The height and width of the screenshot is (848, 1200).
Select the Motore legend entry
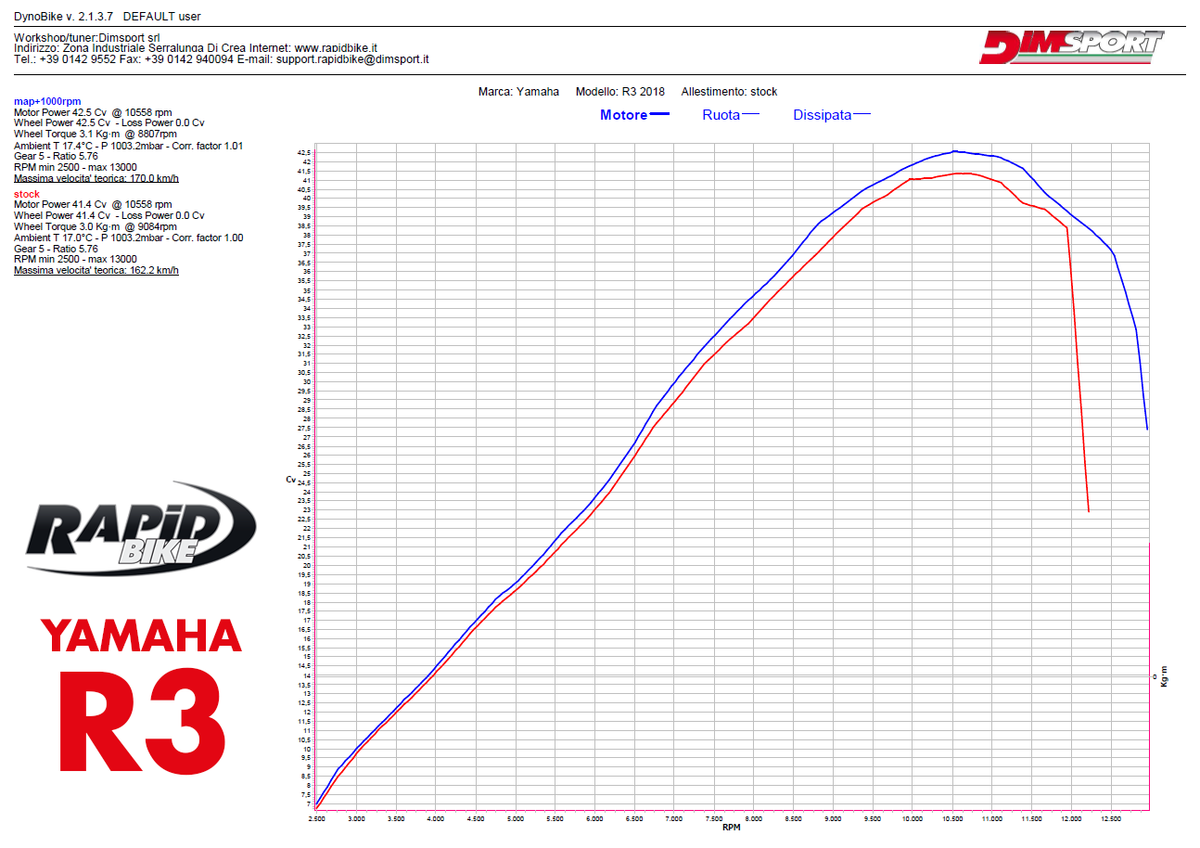tap(635, 115)
